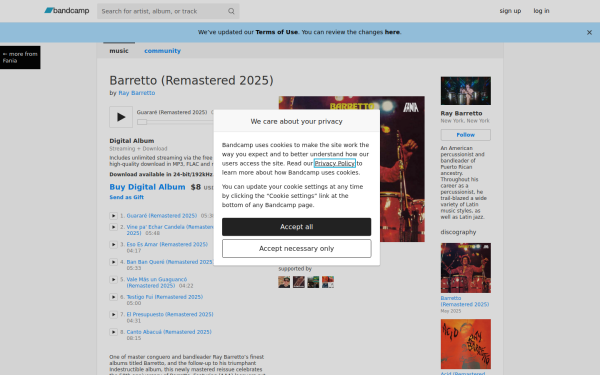Dismiss the Terms of Use banner
Image resolution: width=600 pixels, height=375 pixels.
coord(589,33)
